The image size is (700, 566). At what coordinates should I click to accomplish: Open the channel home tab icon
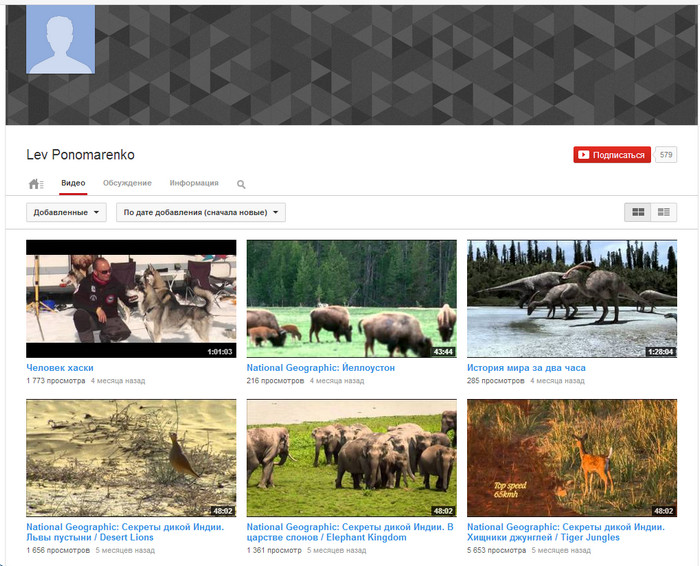[x=36, y=183]
